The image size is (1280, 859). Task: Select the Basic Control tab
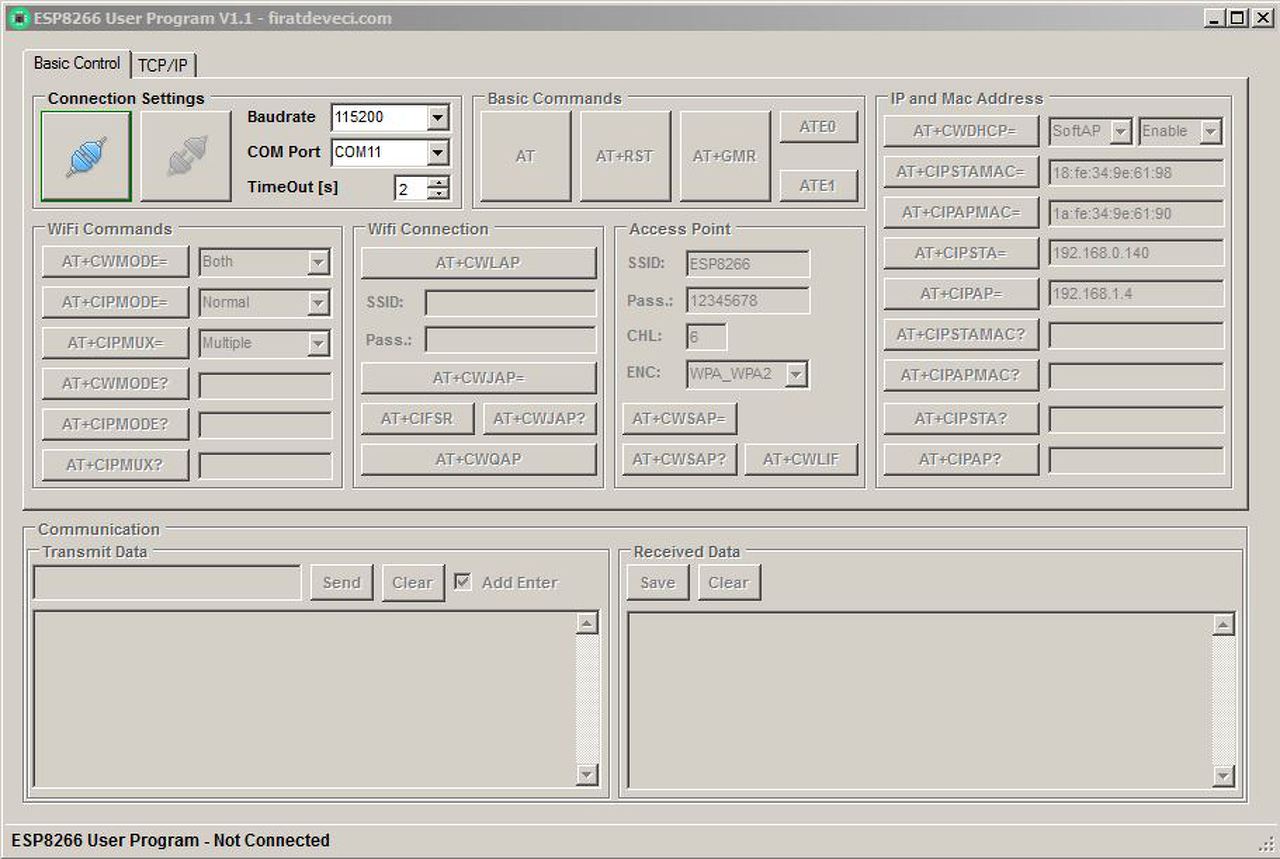77,63
